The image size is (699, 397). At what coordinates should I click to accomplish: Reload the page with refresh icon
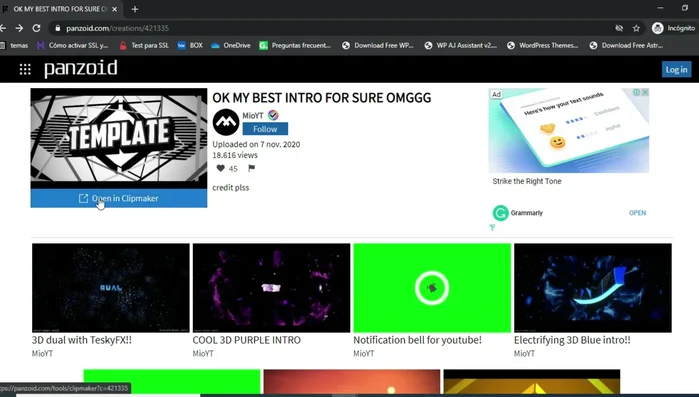(x=37, y=28)
